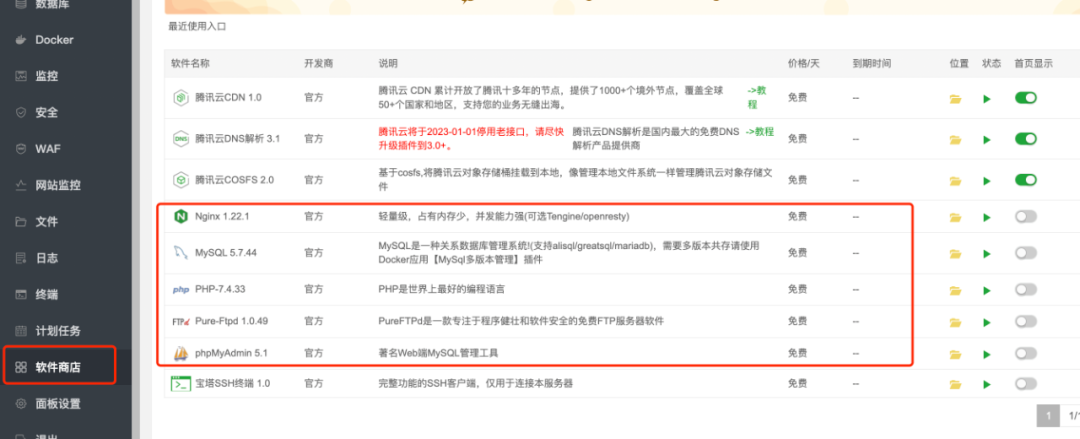This screenshot has height=439, width=1080.
Task: Click the 宝塔SSH终端 1.0 software name
Action: click(233, 384)
